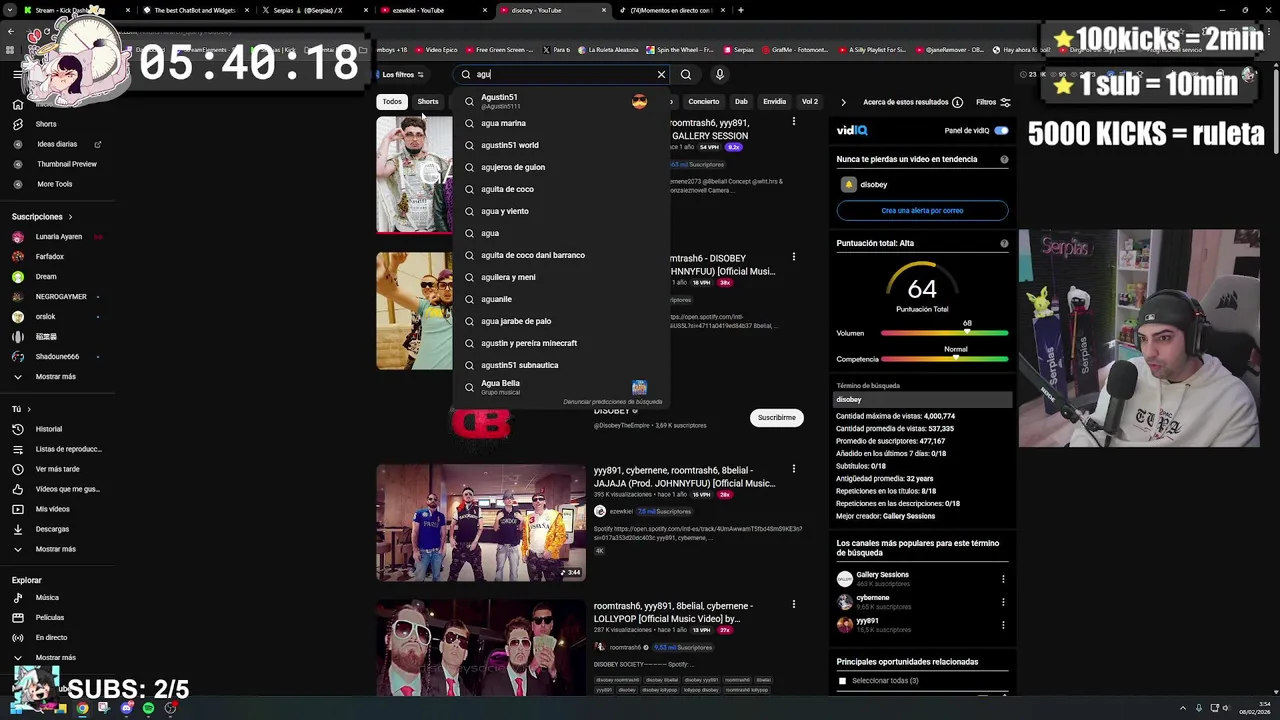Open Ideas diarias vidIQ tool
This screenshot has width=1280, height=720.
(56, 144)
